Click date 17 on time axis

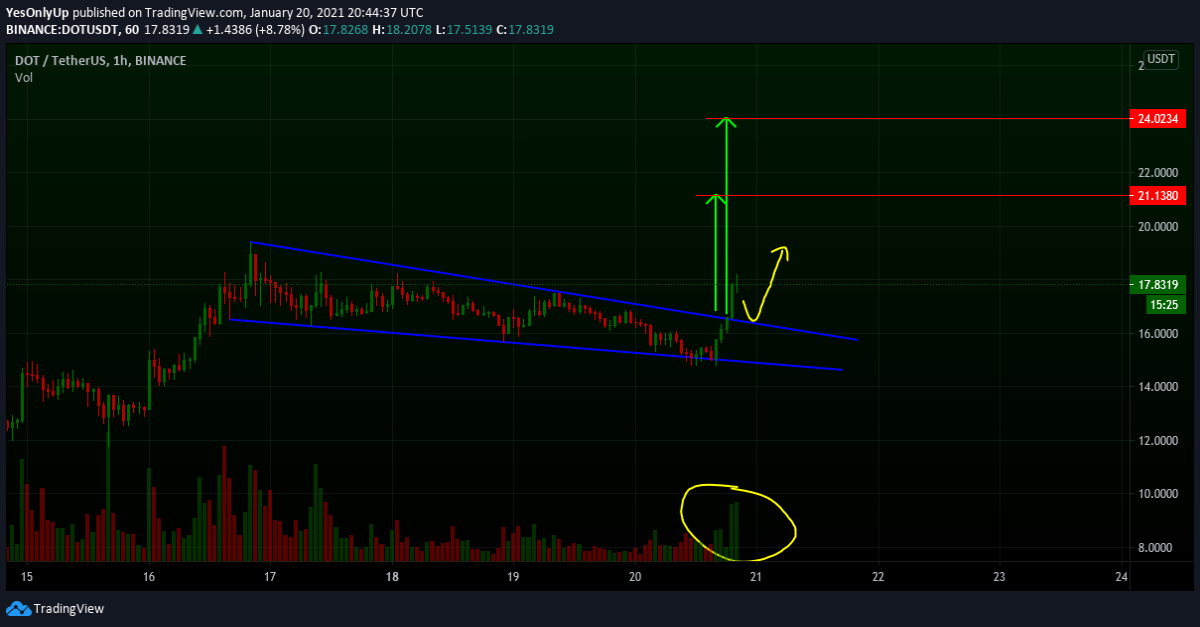(x=270, y=577)
